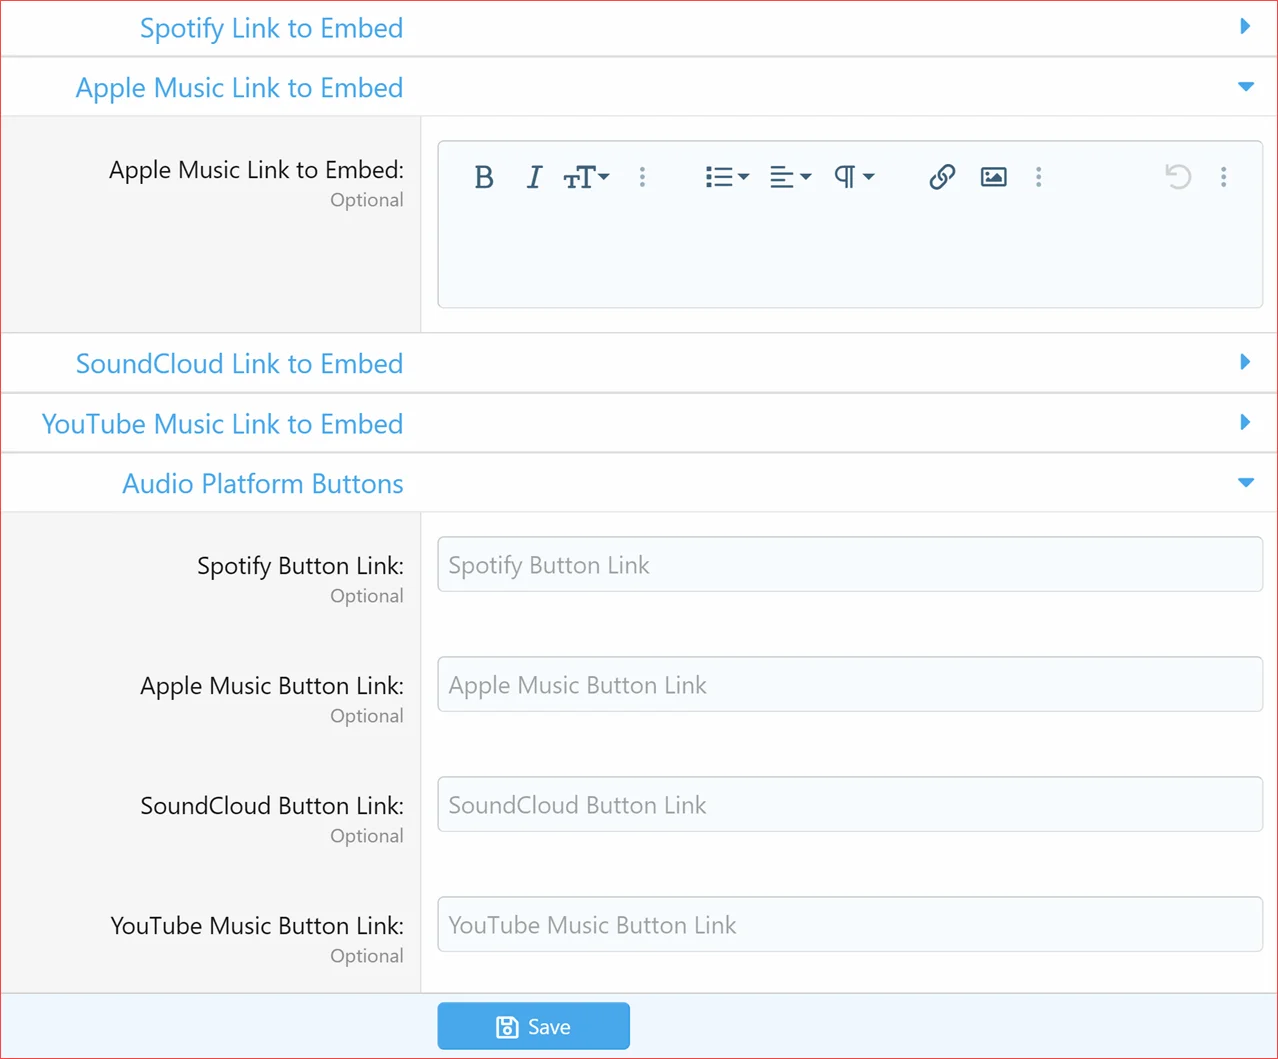Click the insert image icon
Viewport: 1278px width, 1059px height.
point(993,177)
